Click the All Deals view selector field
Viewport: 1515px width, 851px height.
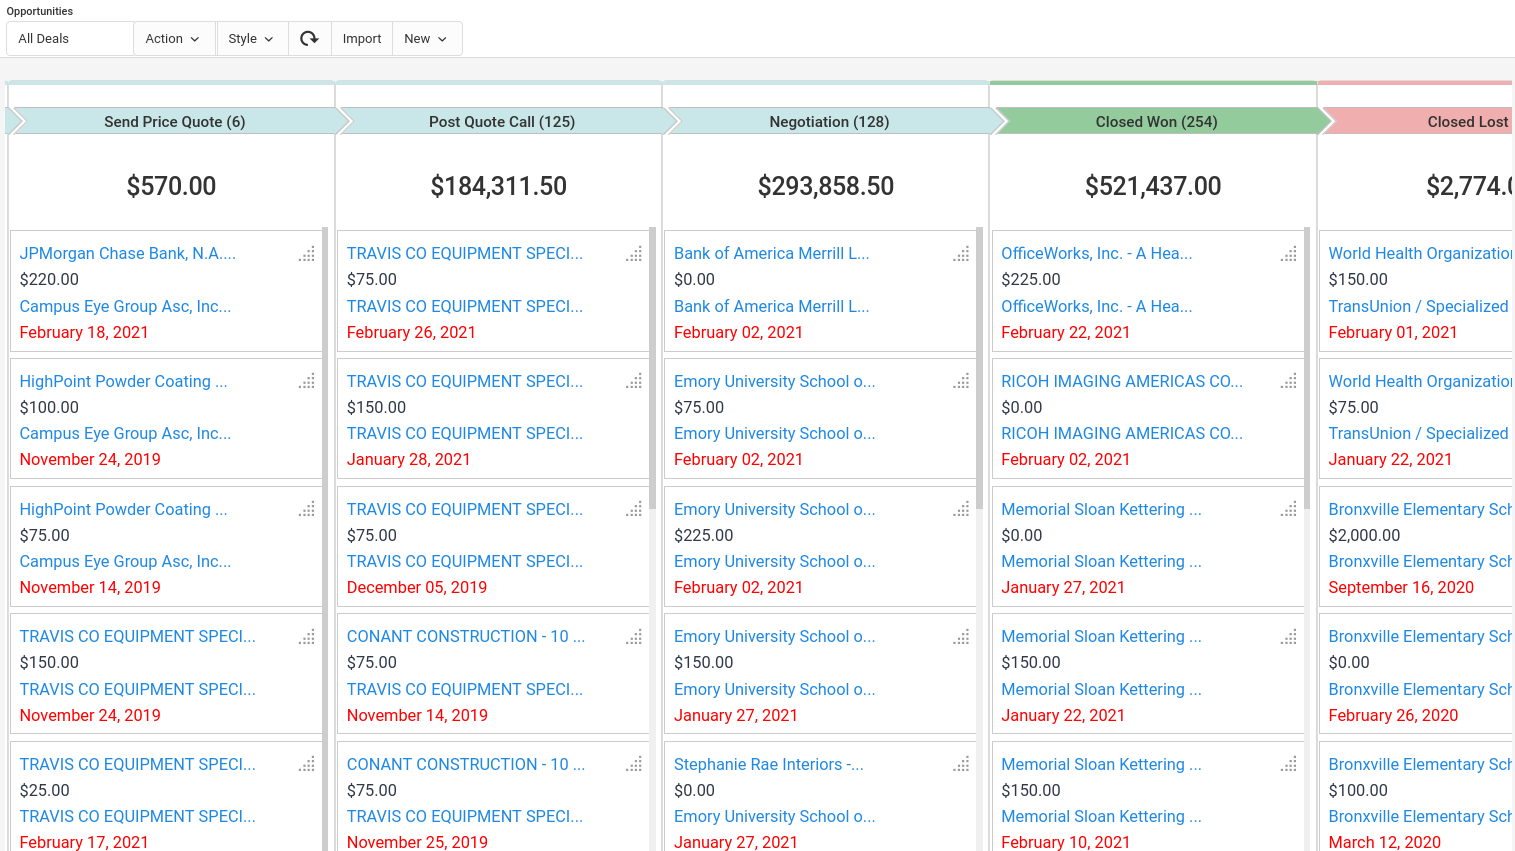point(70,38)
